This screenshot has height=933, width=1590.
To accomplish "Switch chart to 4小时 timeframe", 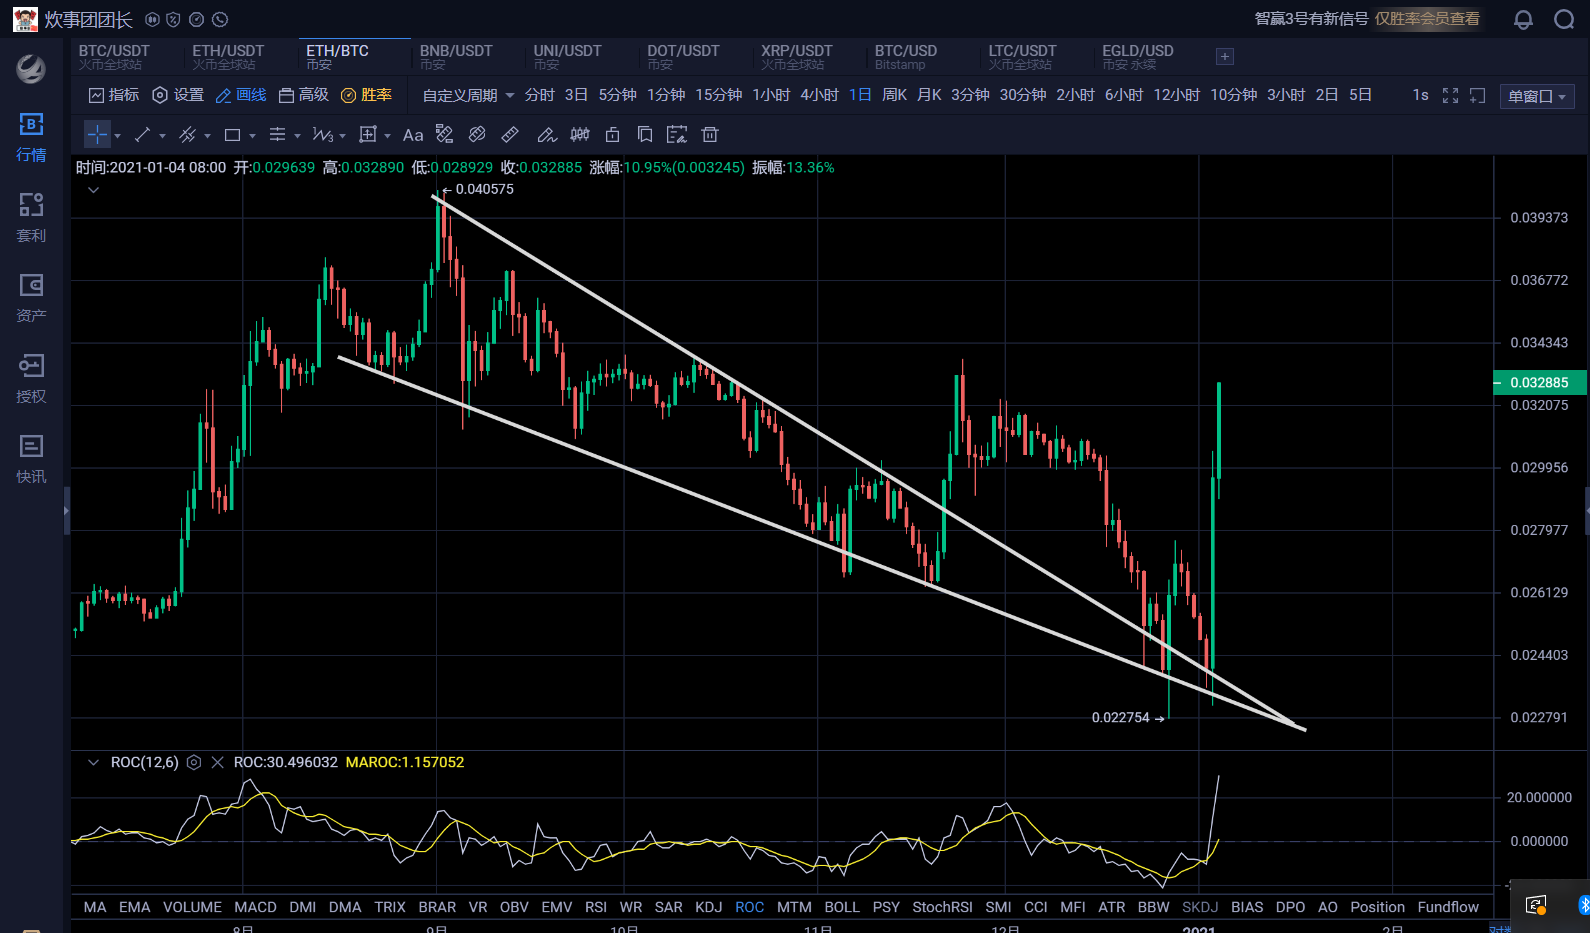I will [x=819, y=95].
